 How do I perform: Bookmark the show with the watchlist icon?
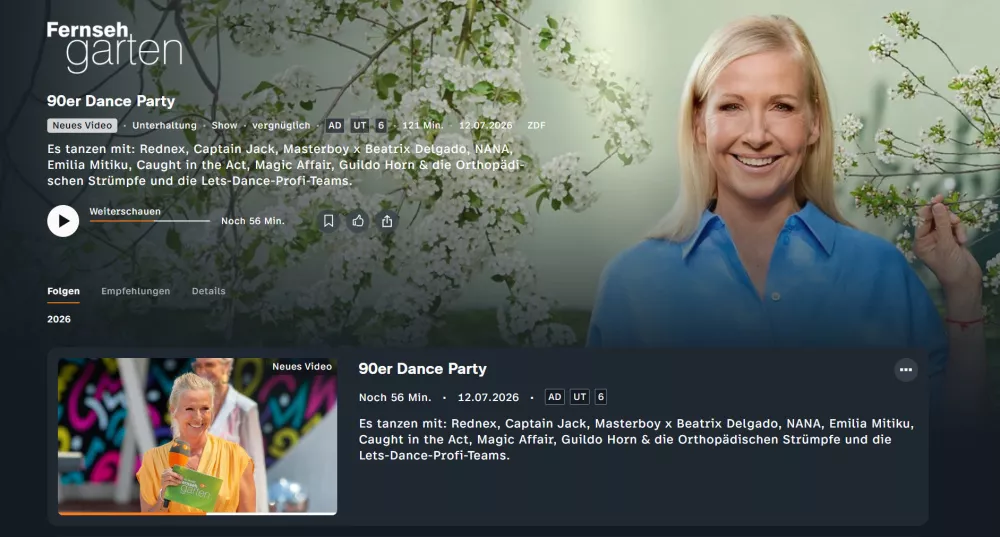pyautogui.click(x=328, y=221)
